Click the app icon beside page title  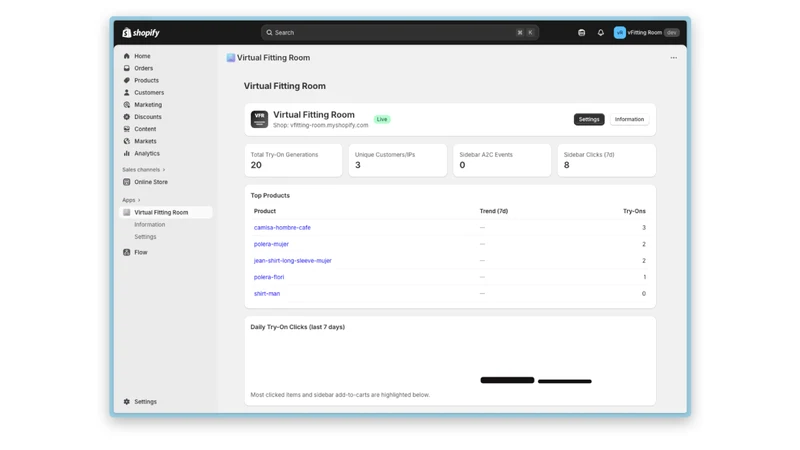231,58
